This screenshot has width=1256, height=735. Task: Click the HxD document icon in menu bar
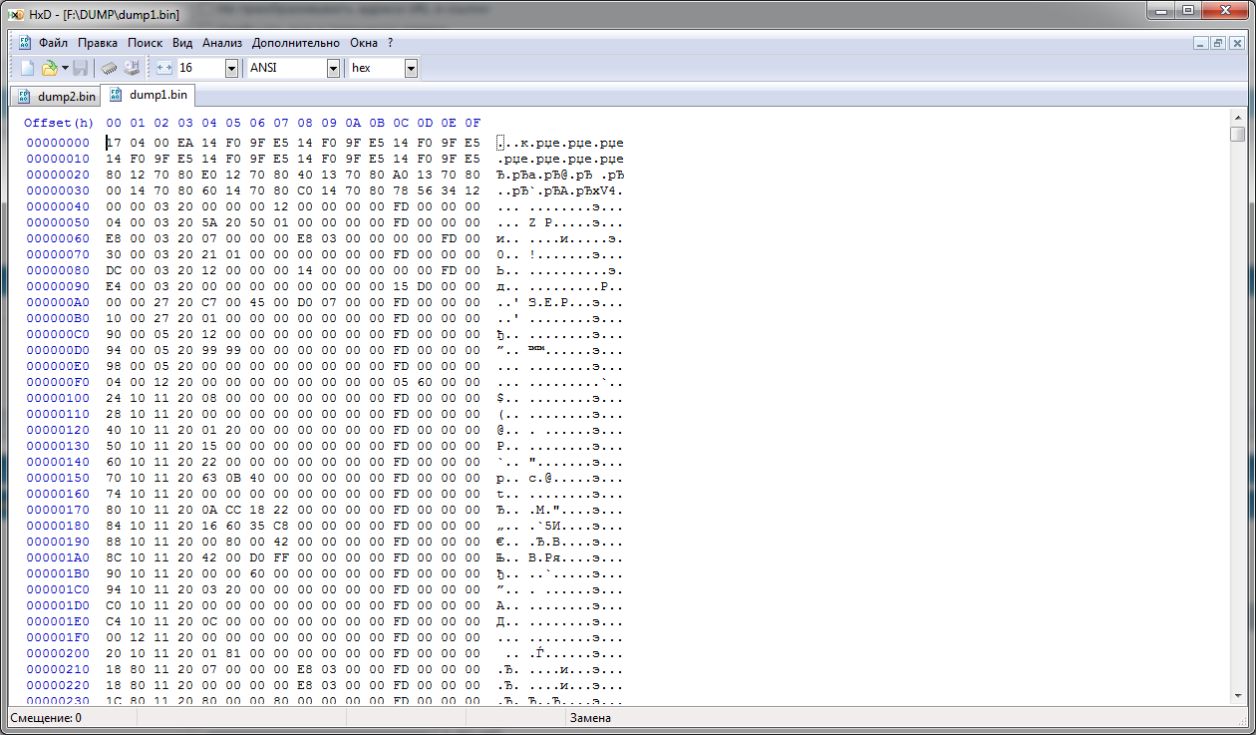tap(25, 43)
